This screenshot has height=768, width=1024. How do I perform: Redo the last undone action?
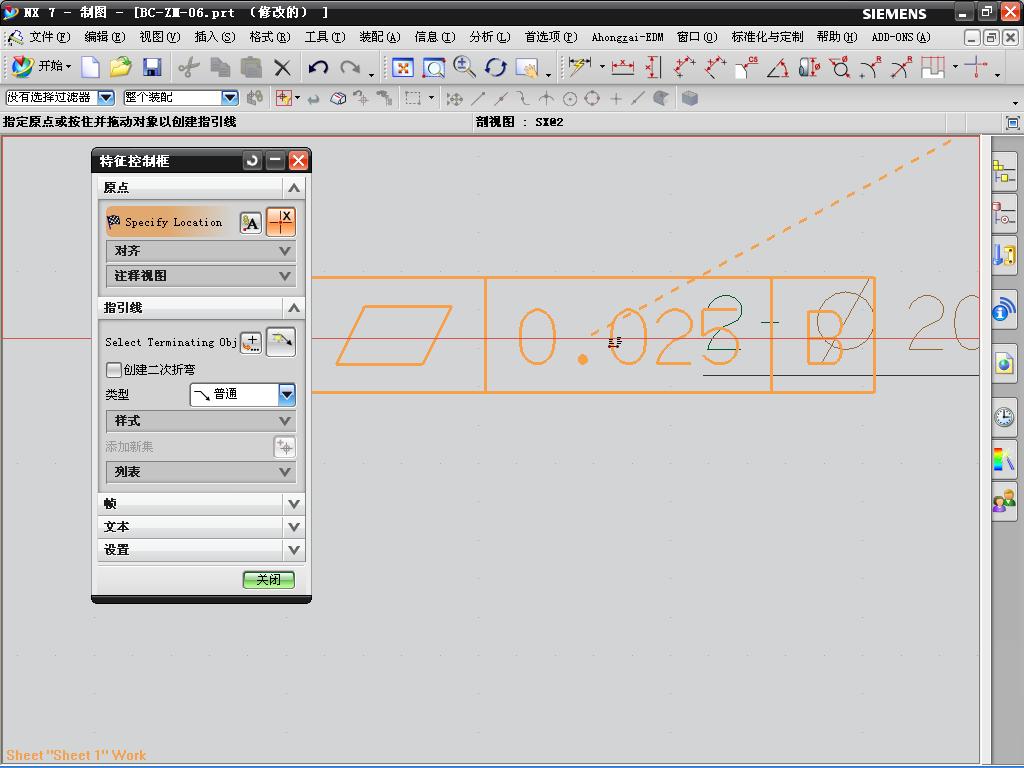(350, 67)
